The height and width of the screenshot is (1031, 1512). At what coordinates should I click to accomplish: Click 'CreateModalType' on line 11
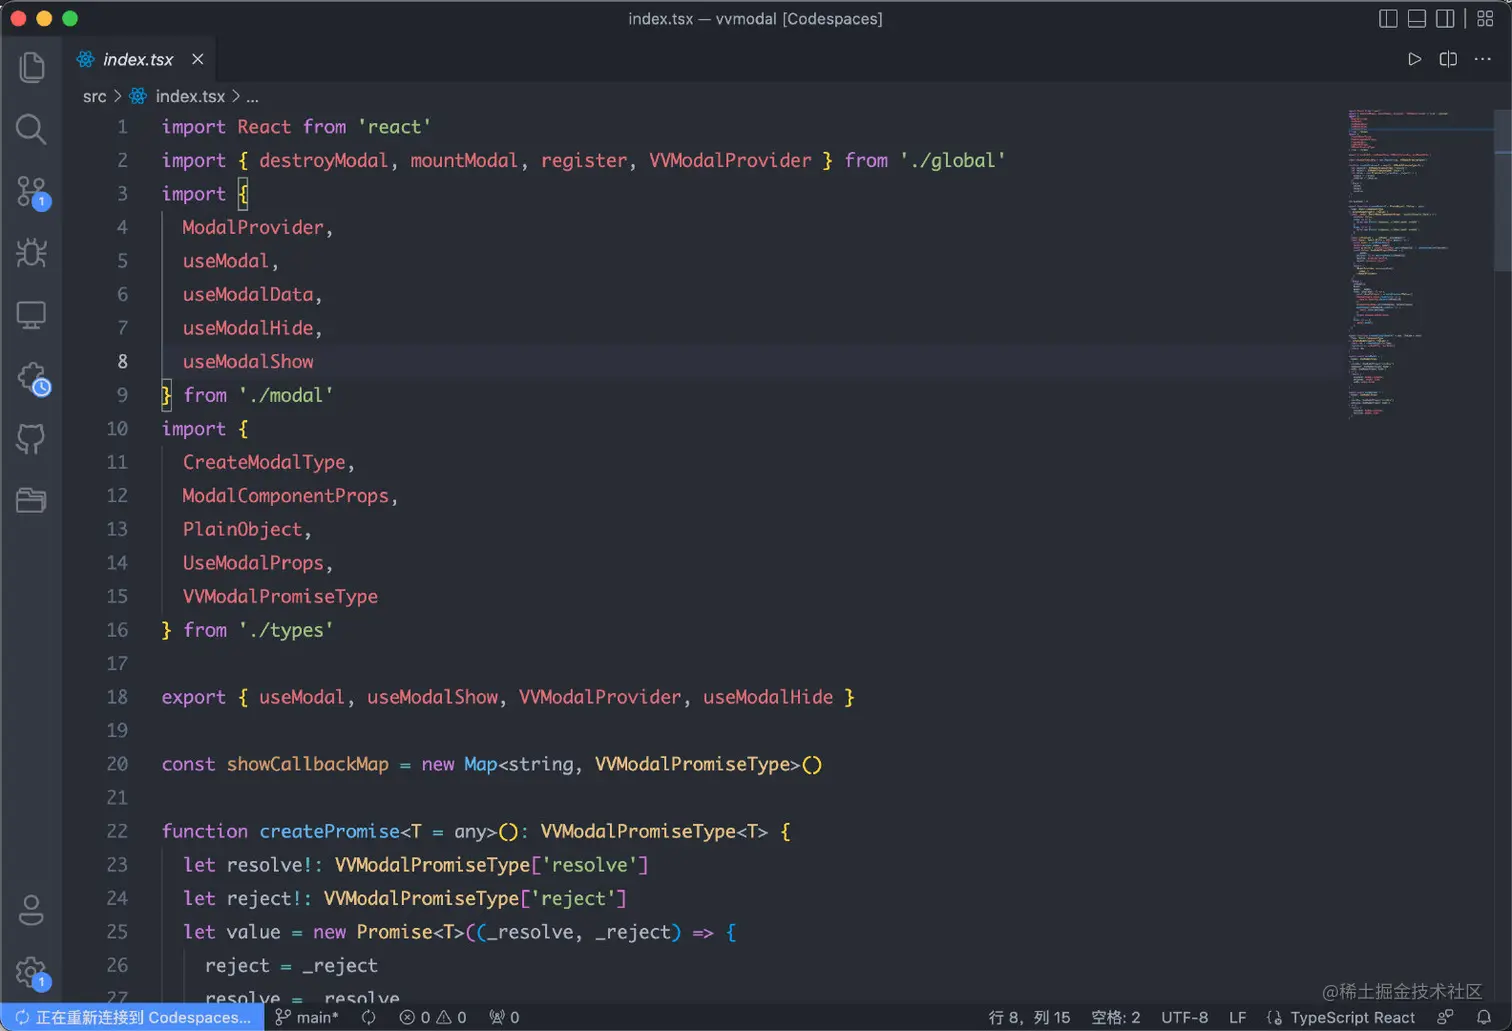point(264,462)
